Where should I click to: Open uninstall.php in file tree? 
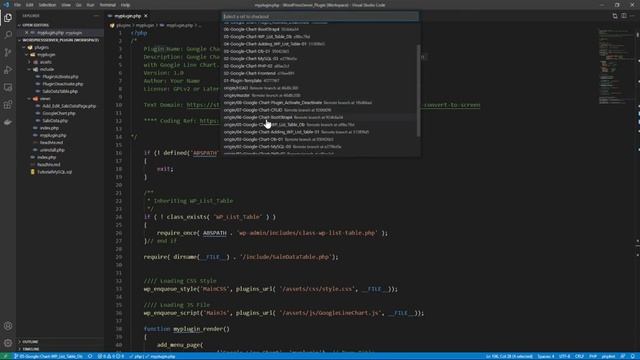52,150
